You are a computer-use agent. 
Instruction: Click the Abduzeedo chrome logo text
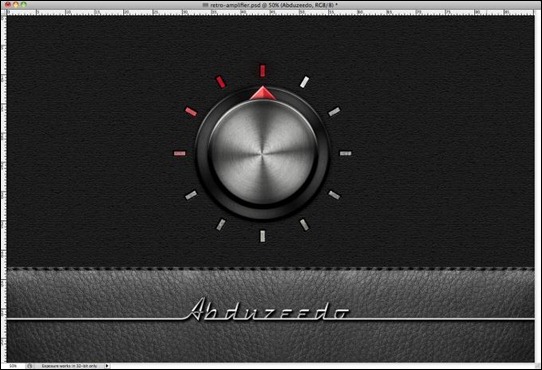coord(269,309)
